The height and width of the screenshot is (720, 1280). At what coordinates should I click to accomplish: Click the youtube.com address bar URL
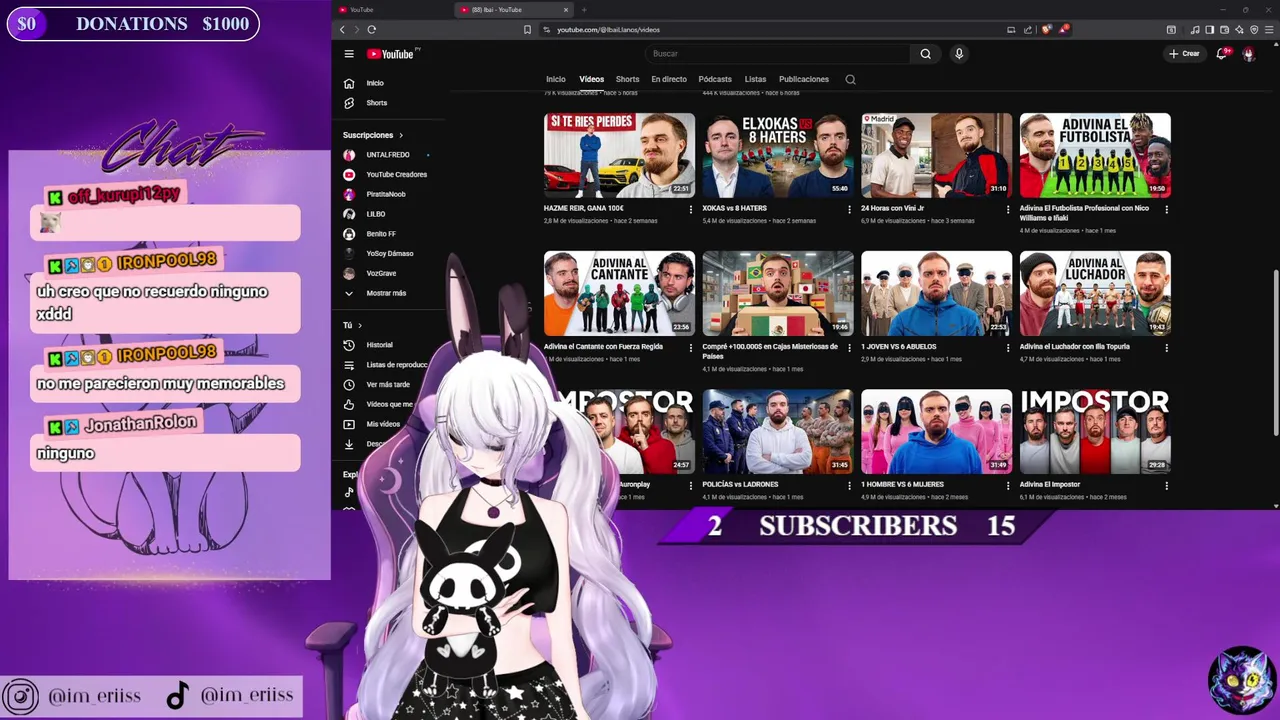pos(608,30)
